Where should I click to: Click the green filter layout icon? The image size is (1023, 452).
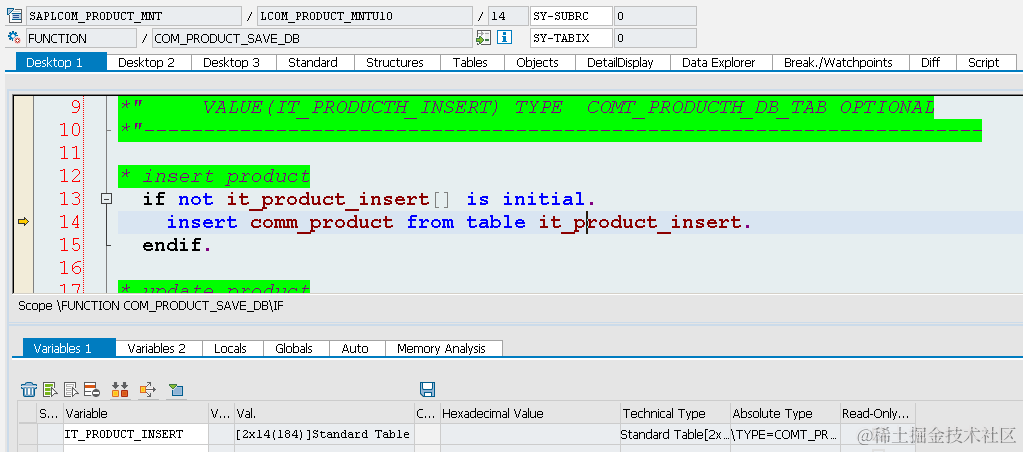[x=176, y=390]
